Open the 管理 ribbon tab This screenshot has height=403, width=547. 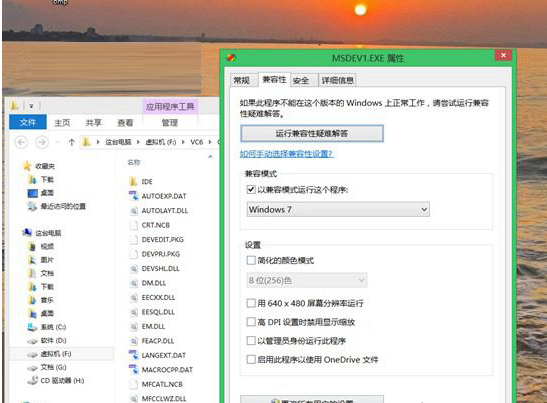coord(170,122)
